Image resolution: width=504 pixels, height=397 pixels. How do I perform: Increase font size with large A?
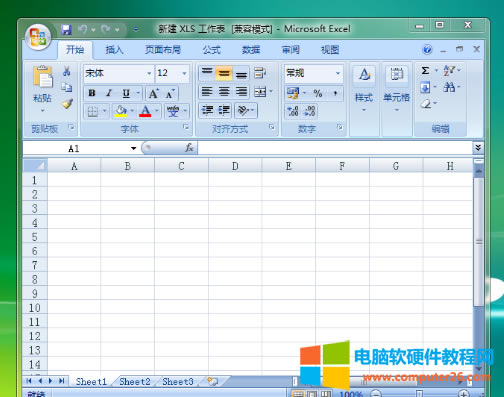click(154, 93)
